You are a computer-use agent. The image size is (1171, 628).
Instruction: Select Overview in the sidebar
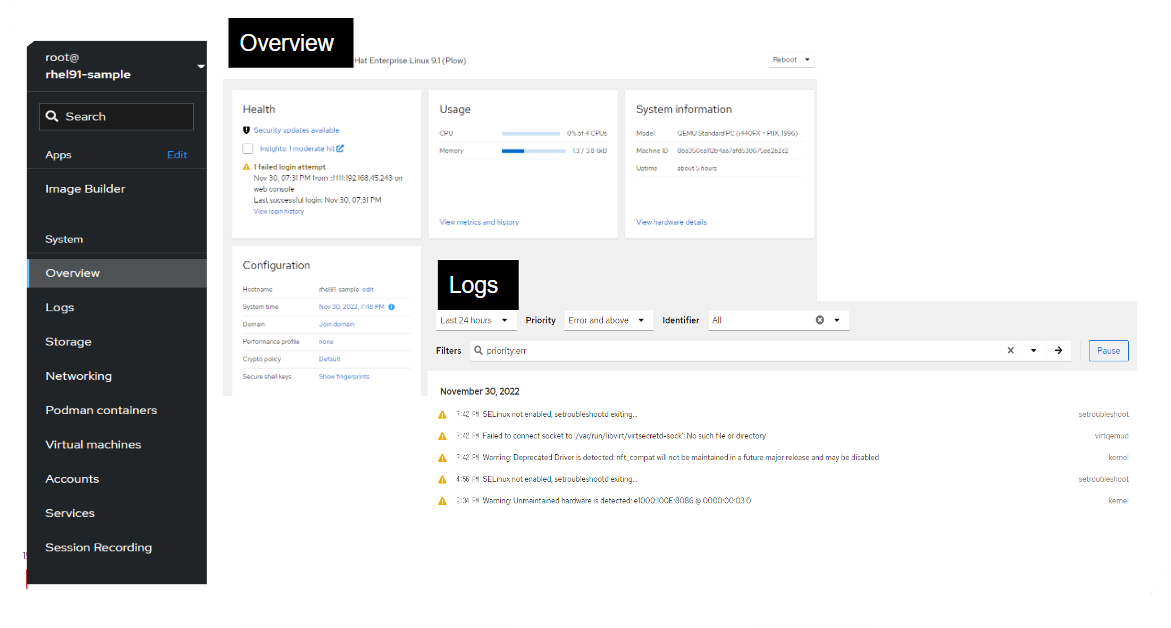[117, 273]
